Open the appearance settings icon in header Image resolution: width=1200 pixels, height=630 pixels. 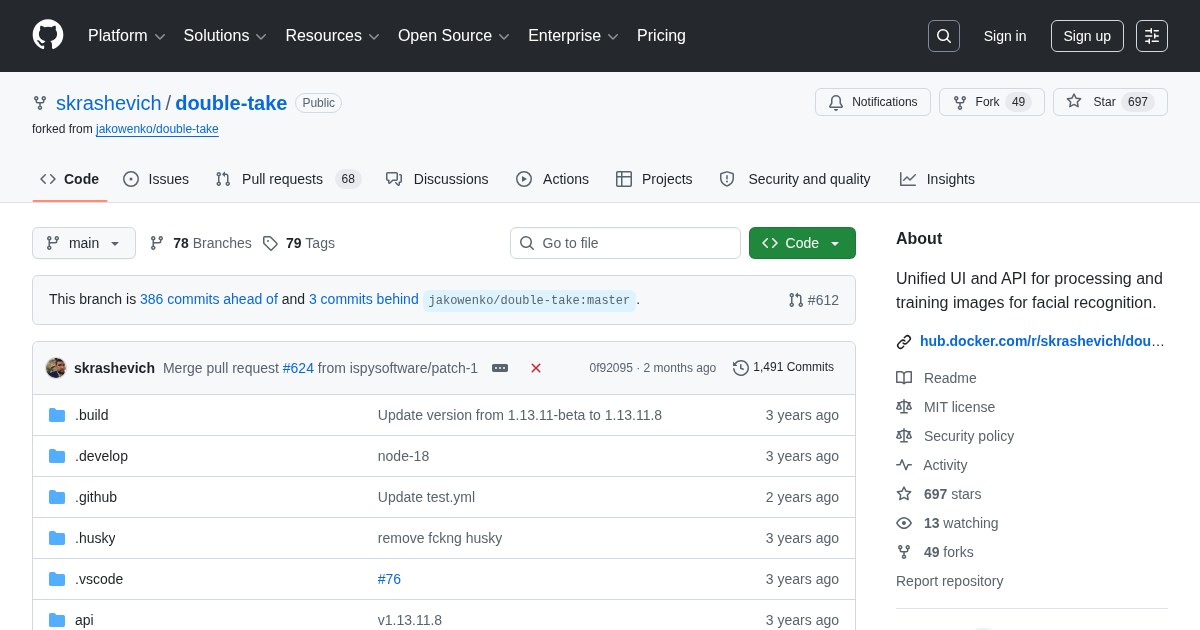tap(1152, 36)
